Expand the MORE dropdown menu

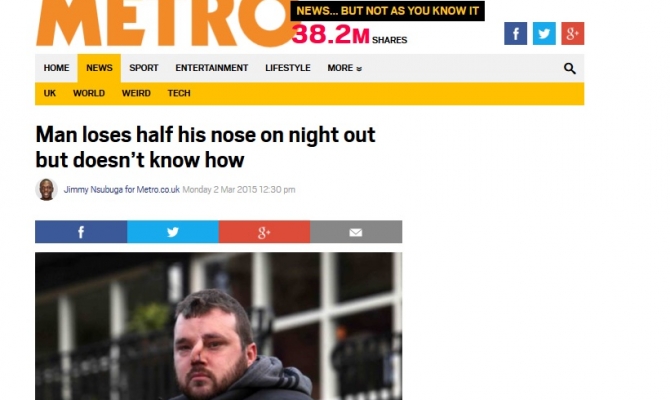tap(344, 68)
